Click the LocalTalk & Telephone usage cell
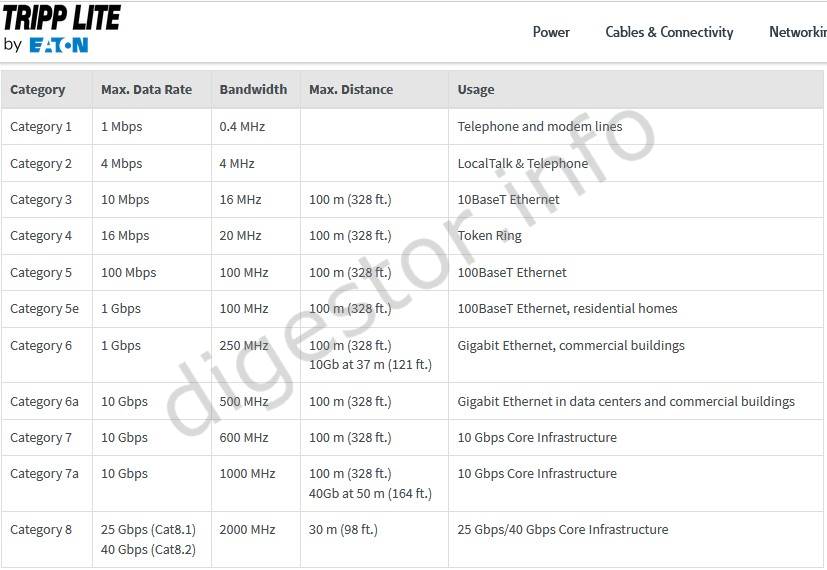Screen dimensions: 827x570 (x=522, y=164)
